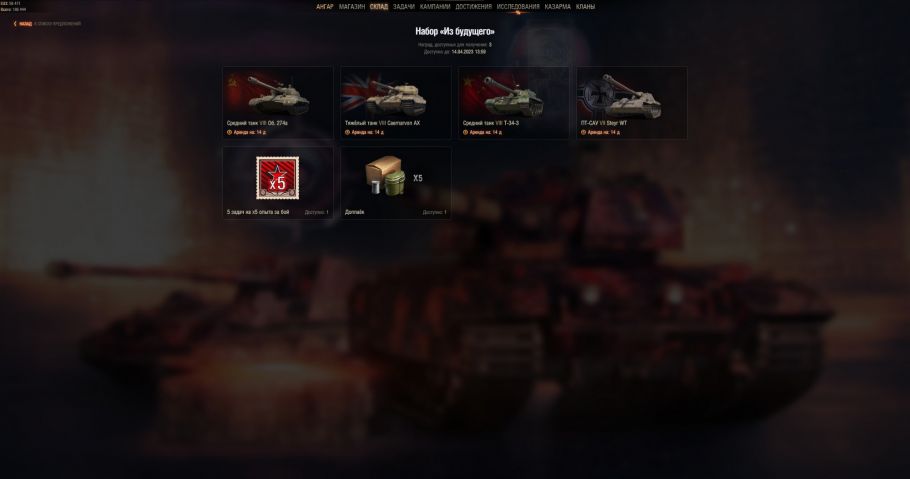Image resolution: width=910 pixels, height=479 pixels.
Task: Click the rental clock icon under T-34-3
Action: click(465, 132)
